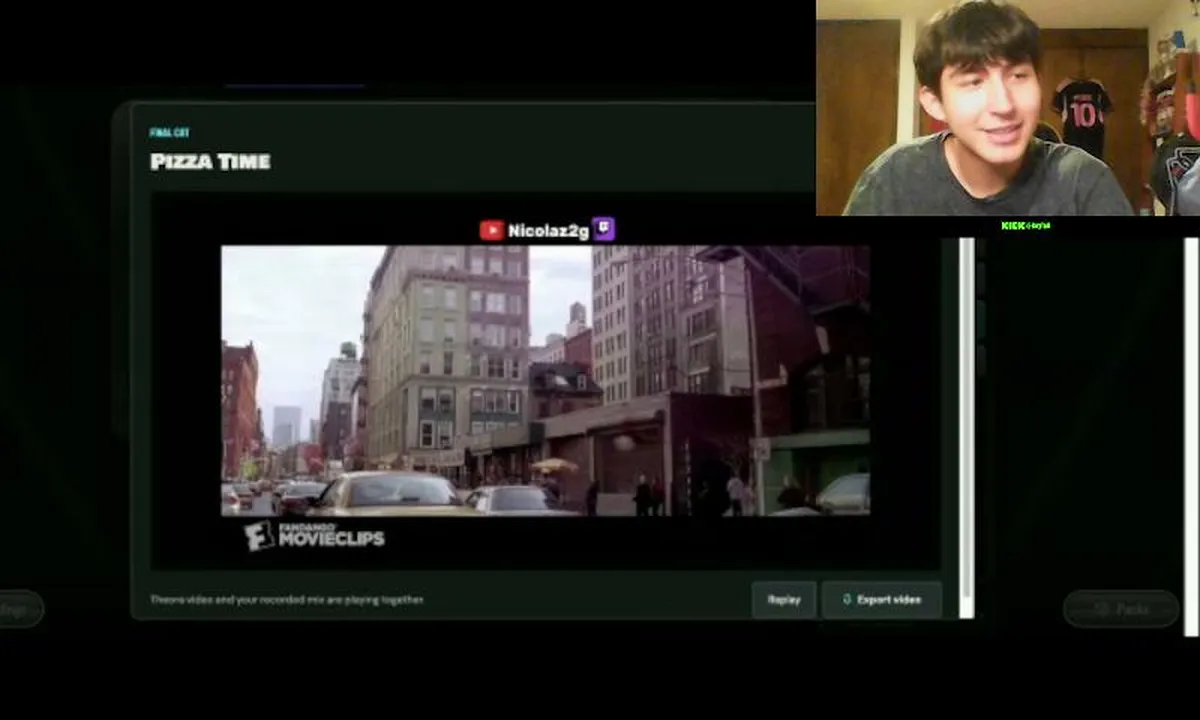The image size is (1200, 720).
Task: Click the Pizza Time video preview
Action: coord(545,381)
